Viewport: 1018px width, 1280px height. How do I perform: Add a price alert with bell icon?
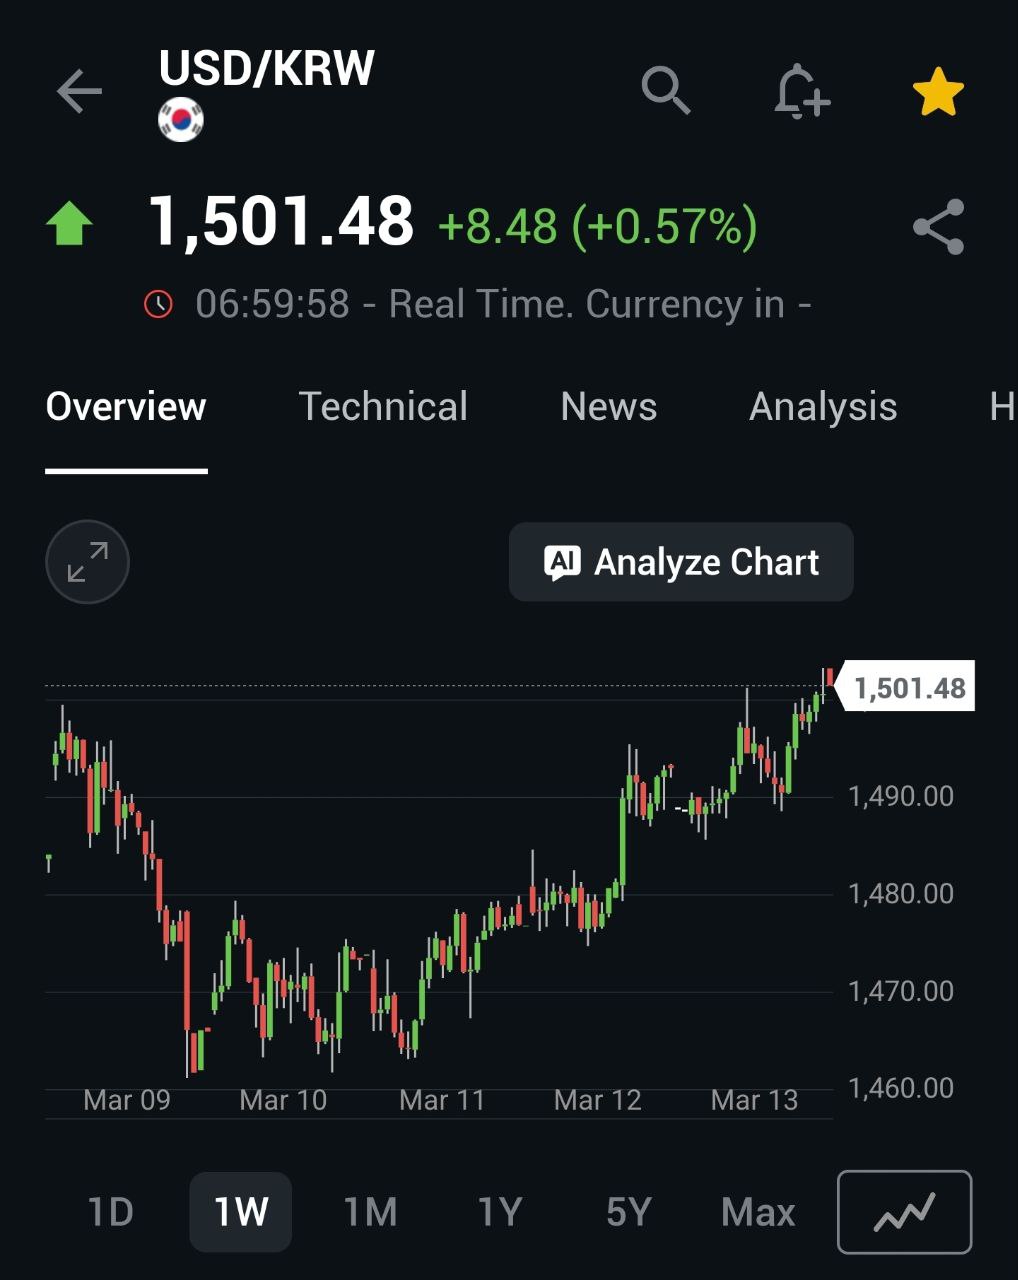pos(801,92)
